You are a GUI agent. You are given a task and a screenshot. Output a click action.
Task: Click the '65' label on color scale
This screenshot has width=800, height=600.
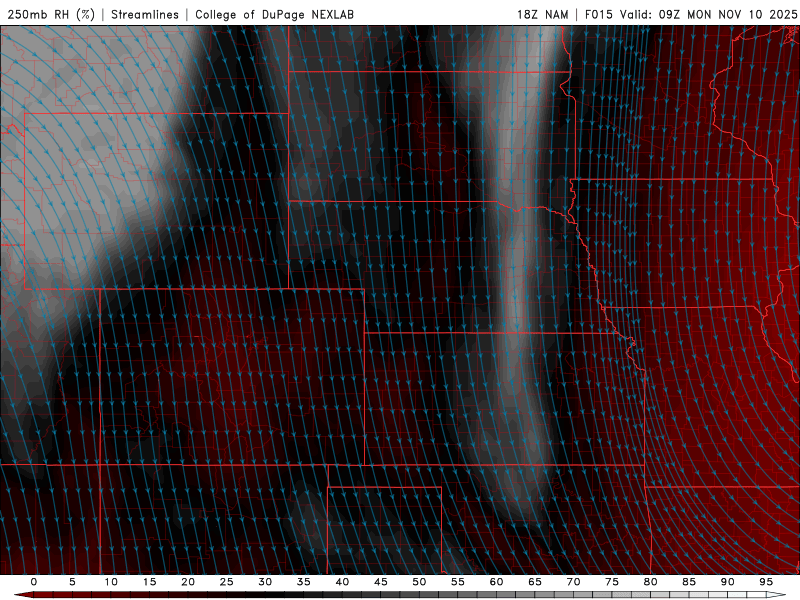[x=535, y=582]
